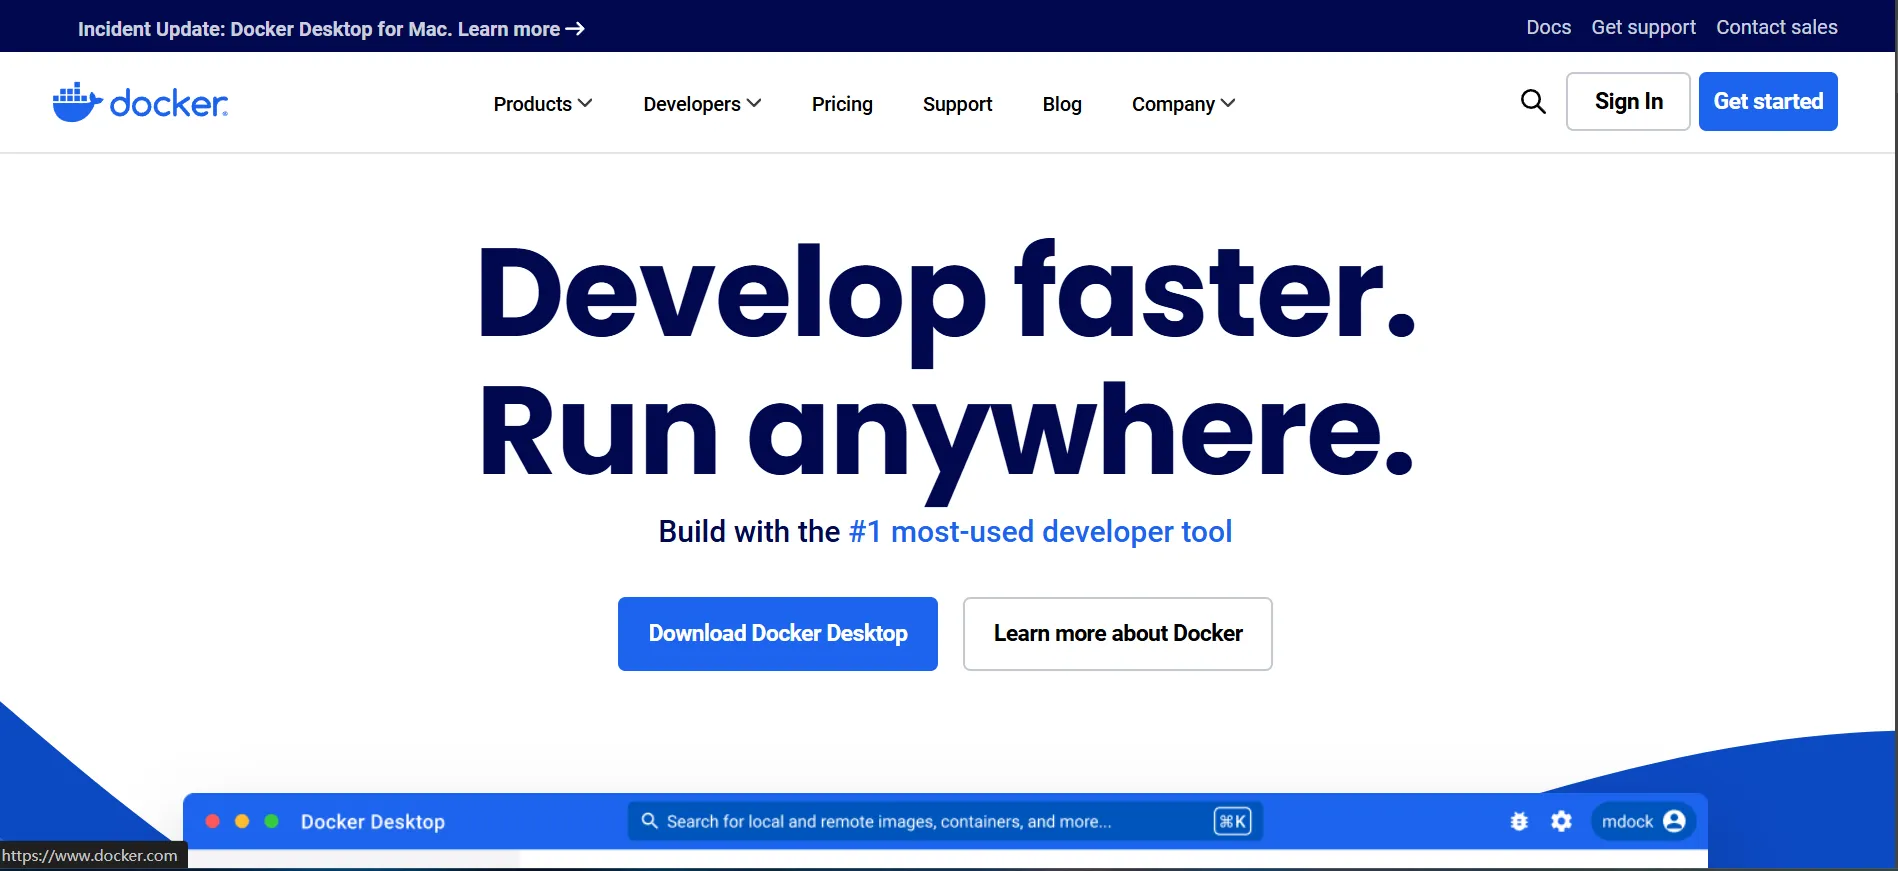Open the Incident Update Learn more link
Viewport: 1898px width, 871px height.
tap(331, 29)
